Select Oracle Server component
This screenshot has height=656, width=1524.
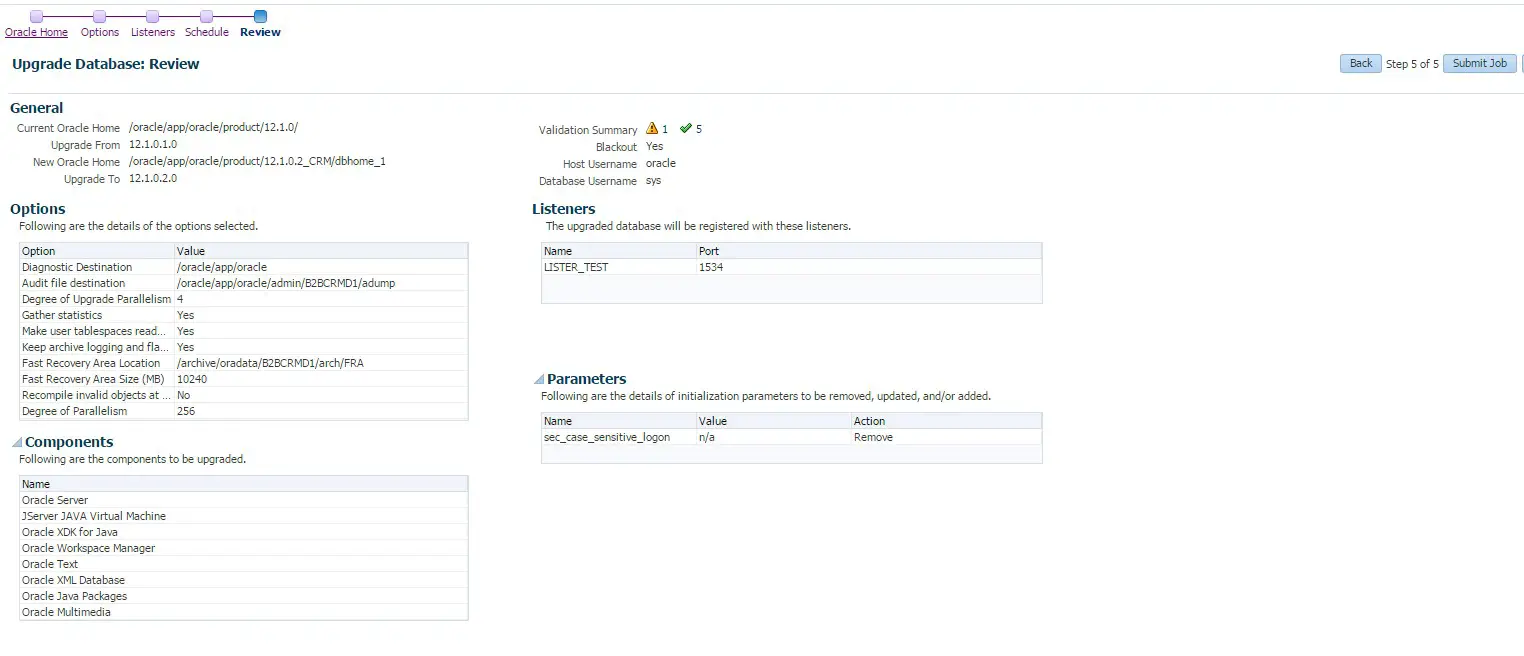tap(243, 500)
